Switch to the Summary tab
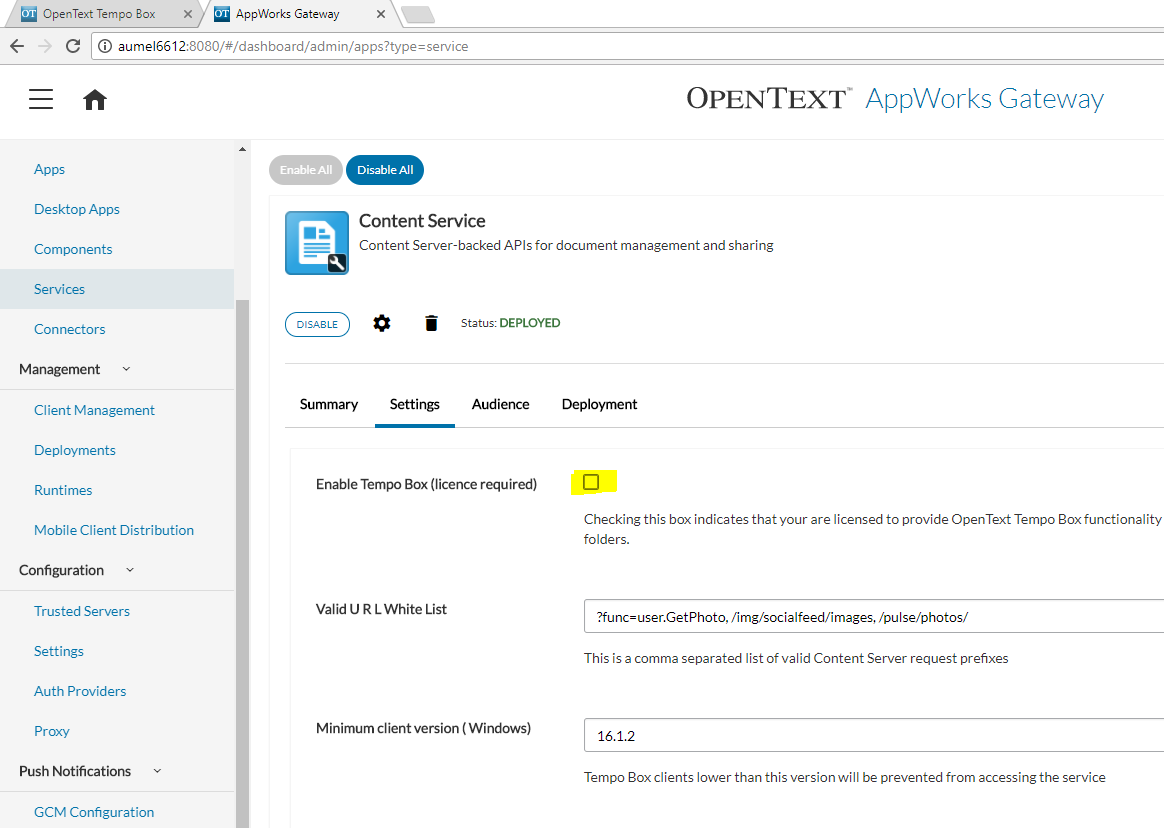Image resolution: width=1164 pixels, height=828 pixels. (329, 404)
